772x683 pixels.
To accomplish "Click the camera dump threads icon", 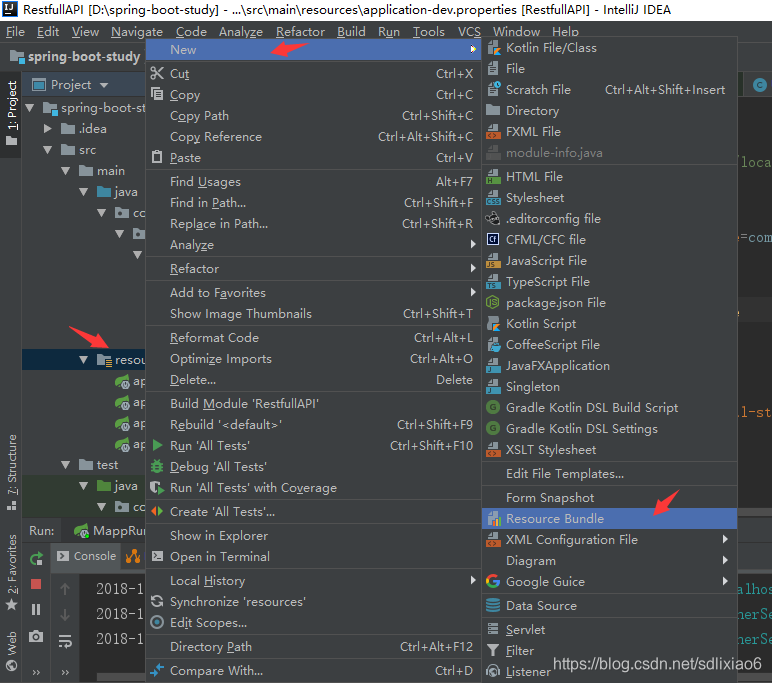I will click(x=36, y=636).
